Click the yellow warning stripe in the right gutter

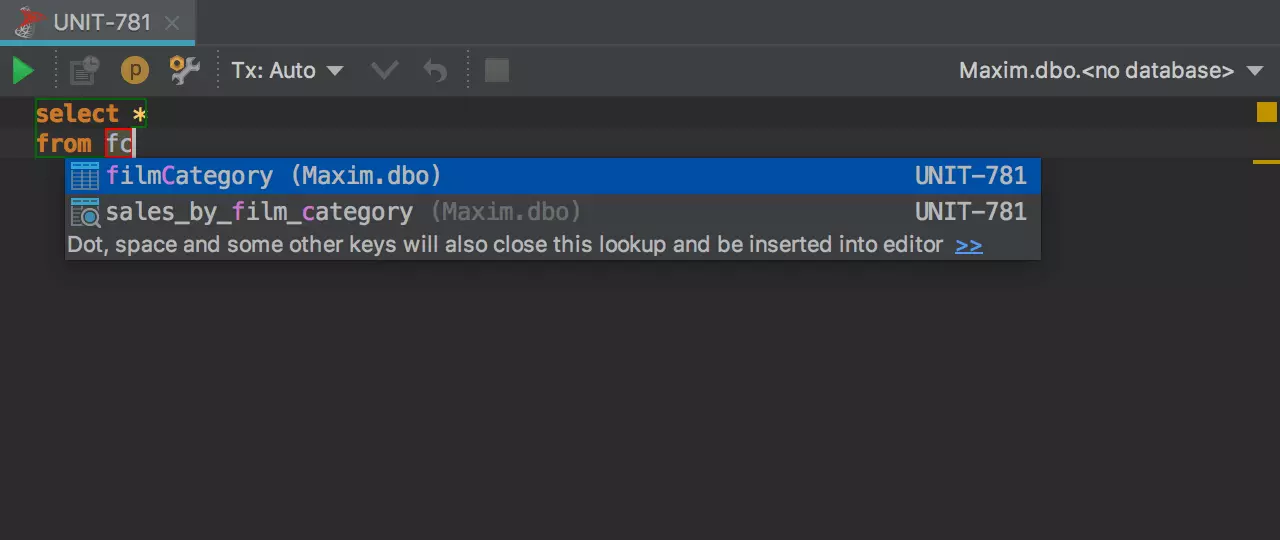[1266, 161]
